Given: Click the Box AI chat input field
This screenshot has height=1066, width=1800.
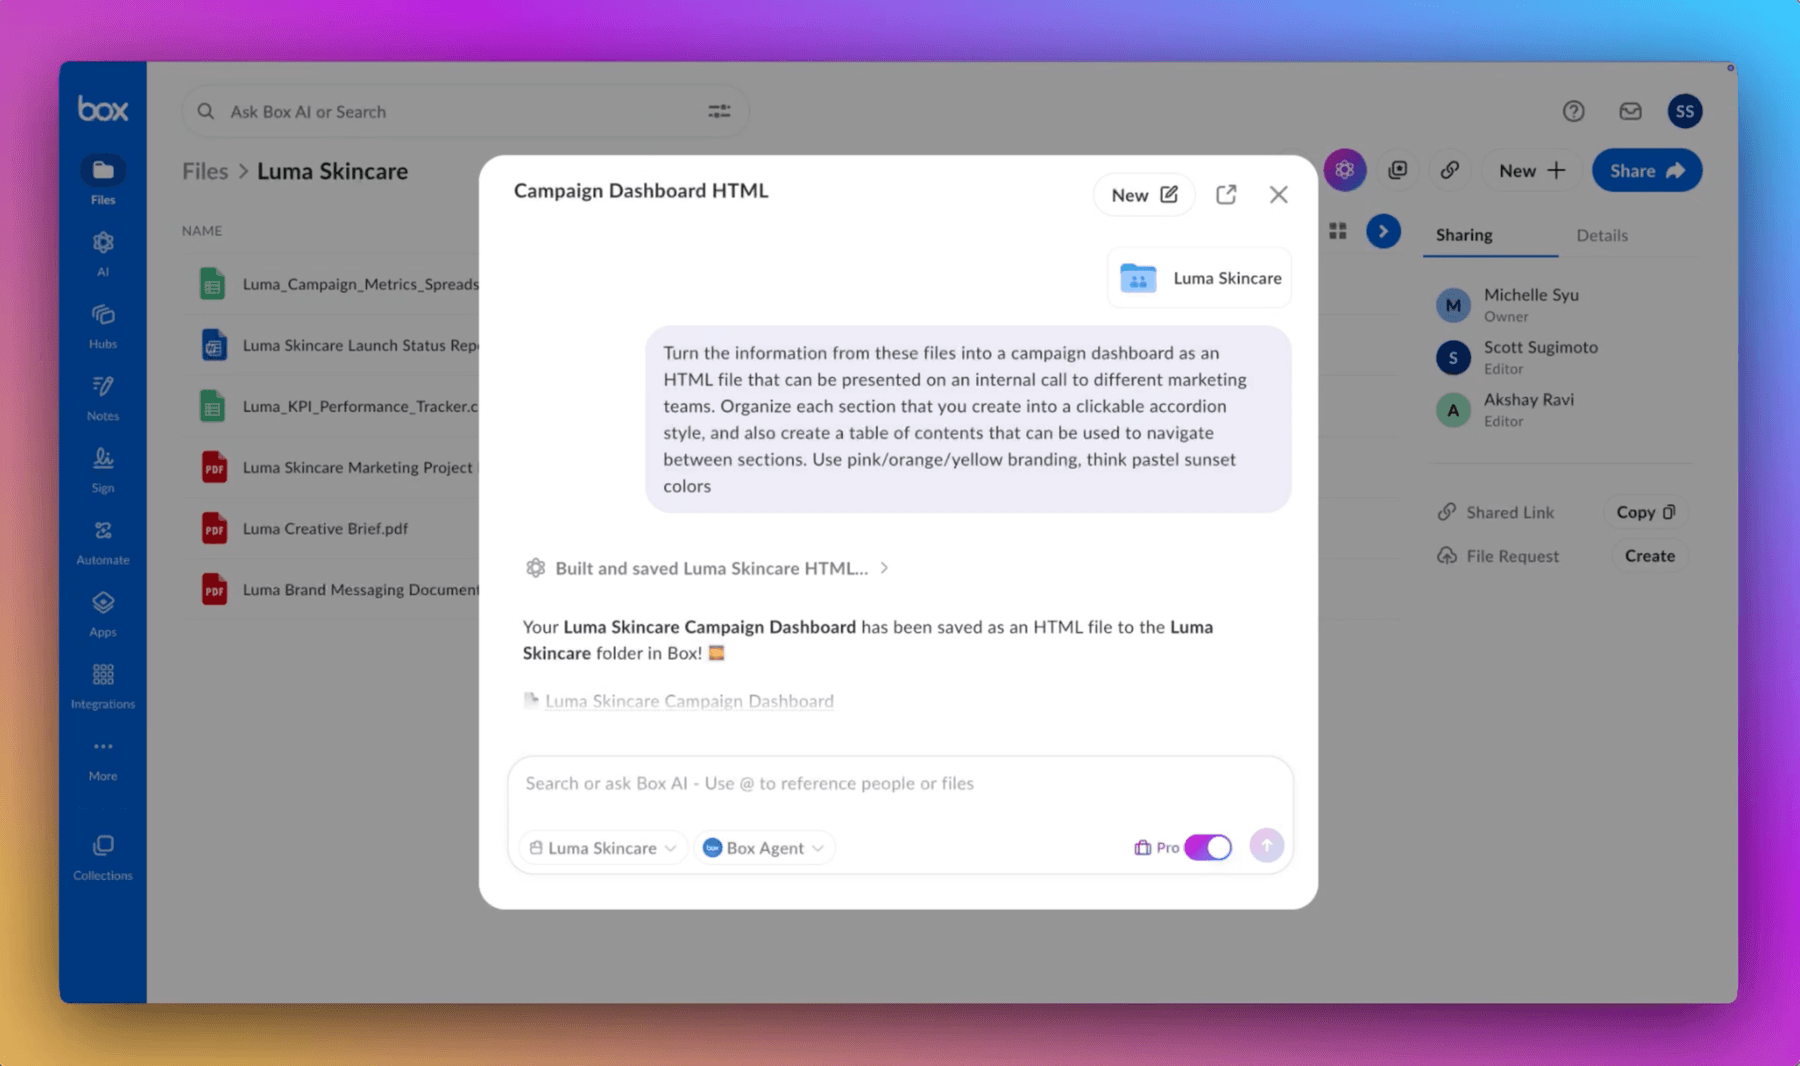Looking at the screenshot, I should pos(900,784).
